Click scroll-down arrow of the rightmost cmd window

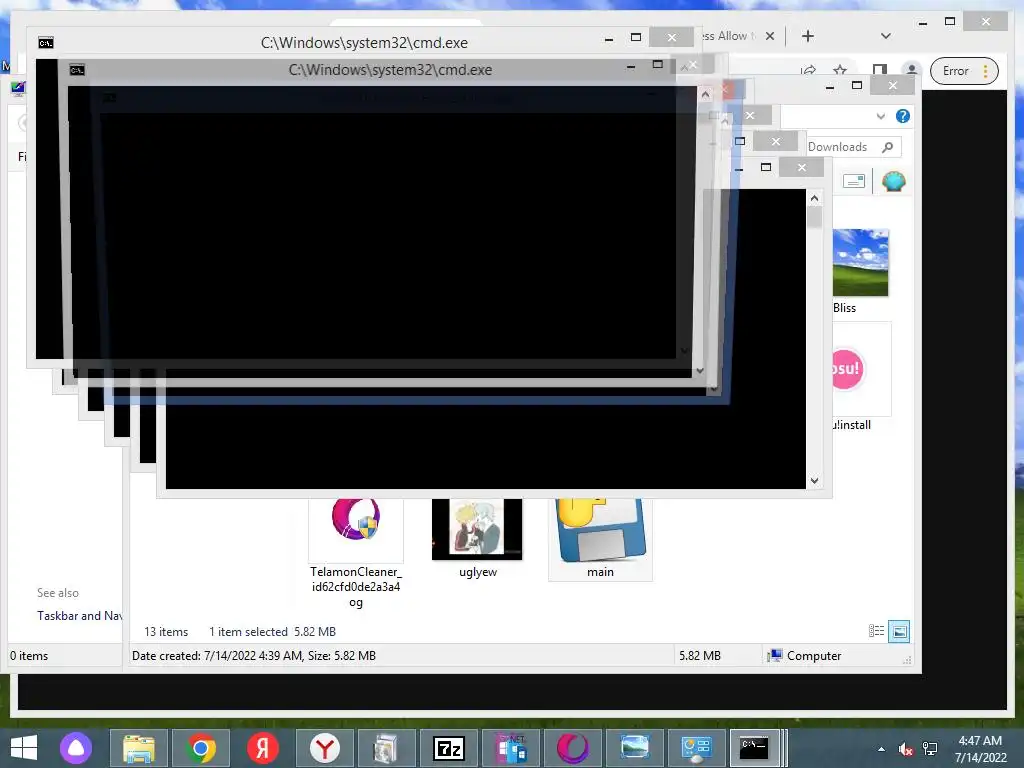click(x=814, y=481)
